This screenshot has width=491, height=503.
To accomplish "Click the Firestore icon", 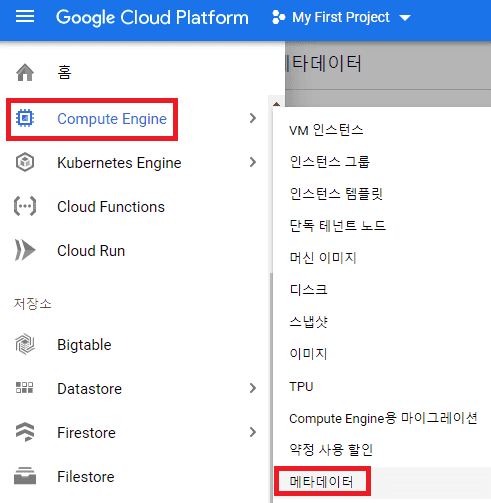I will point(25,432).
